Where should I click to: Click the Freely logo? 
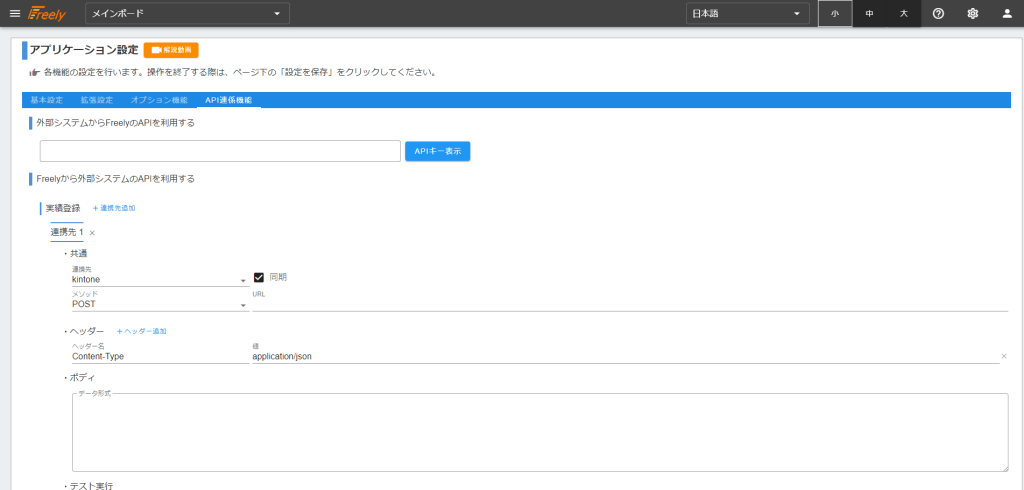[x=47, y=13]
